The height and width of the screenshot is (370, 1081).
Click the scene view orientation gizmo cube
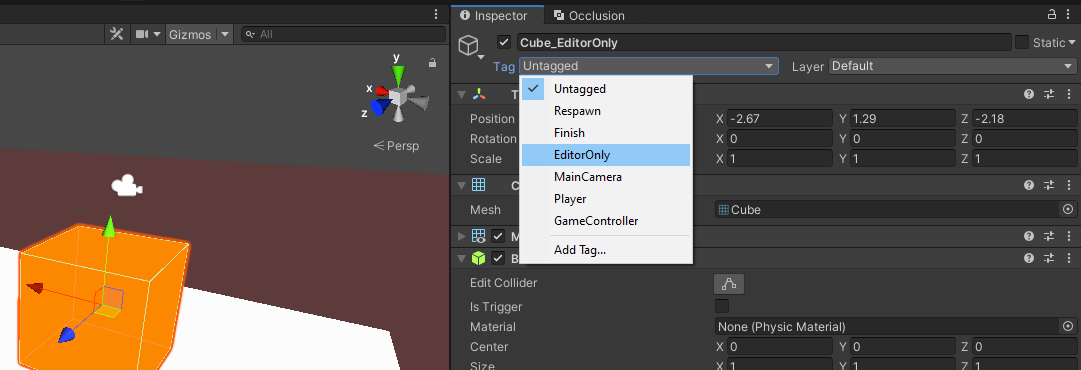[x=398, y=96]
